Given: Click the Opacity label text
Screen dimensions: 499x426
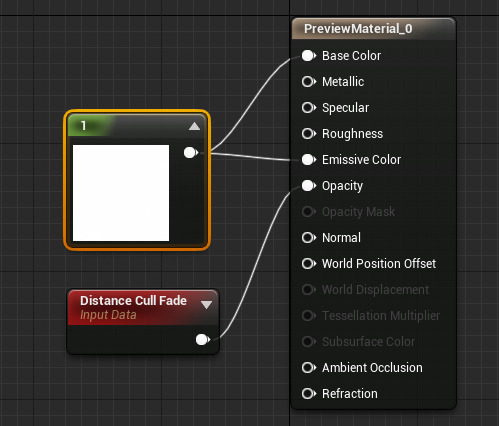Looking at the screenshot, I should coord(342,186).
